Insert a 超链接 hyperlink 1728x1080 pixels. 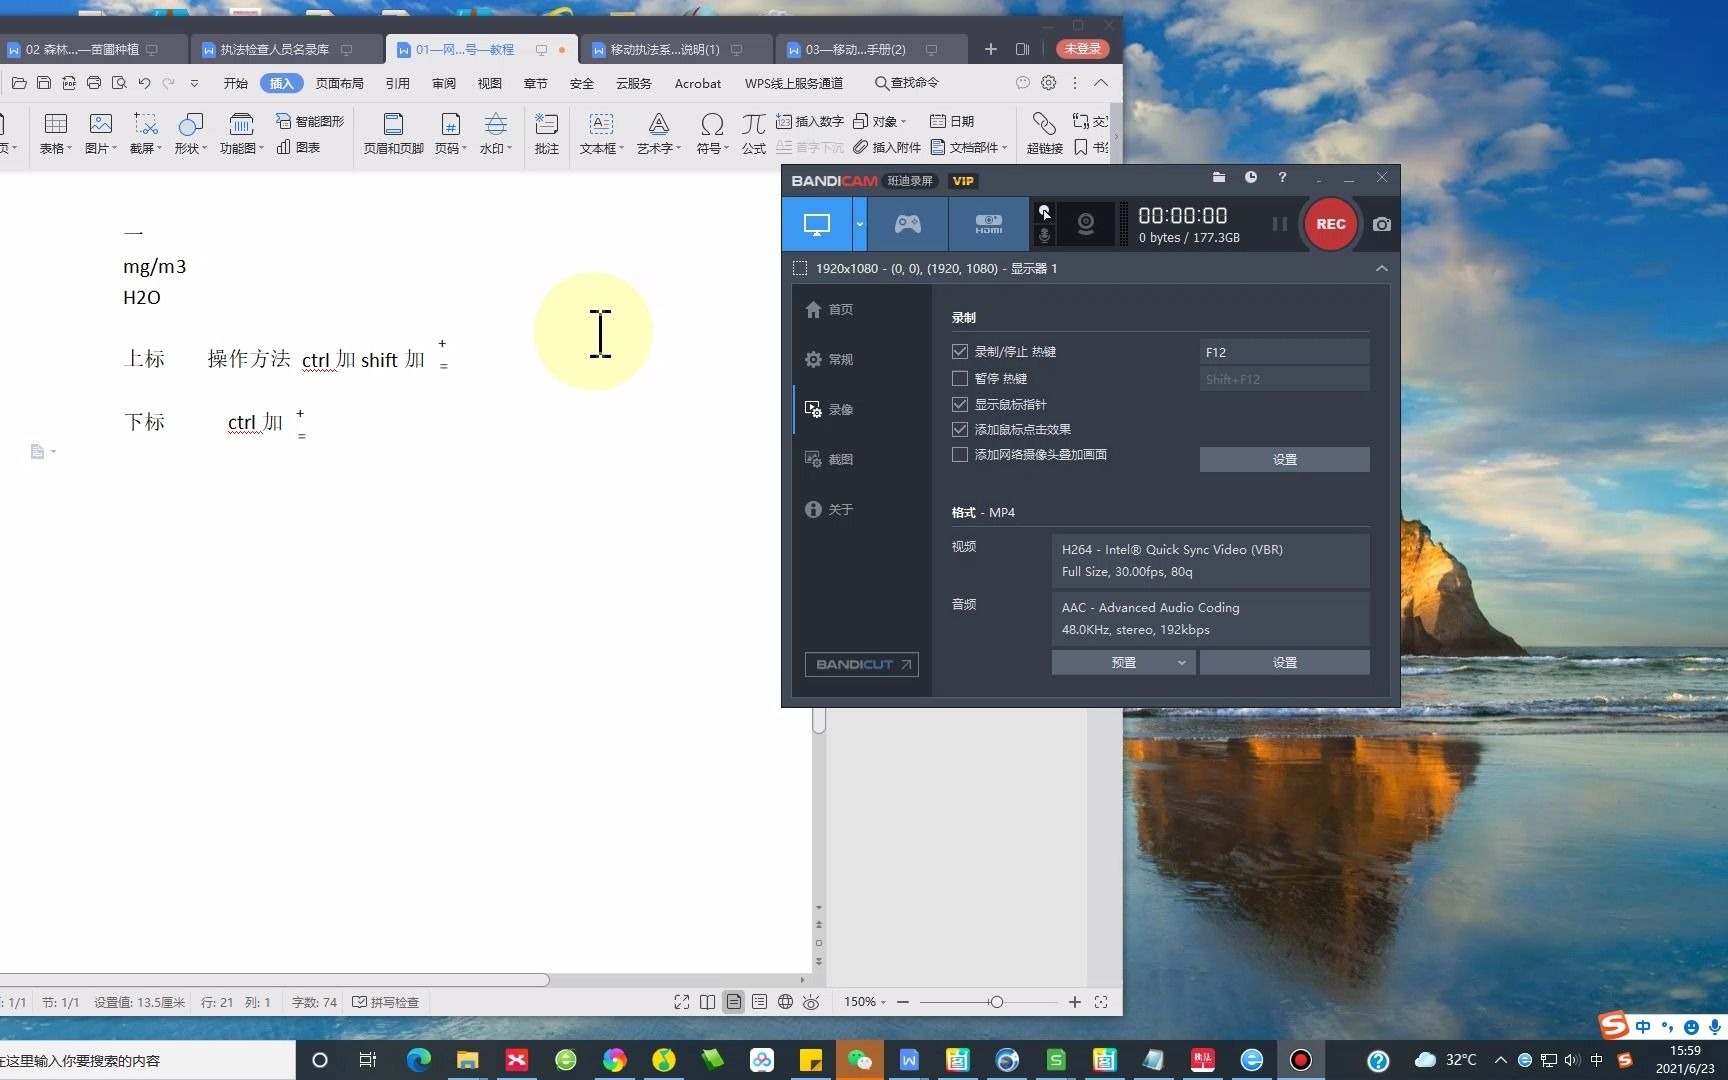pos(1044,134)
